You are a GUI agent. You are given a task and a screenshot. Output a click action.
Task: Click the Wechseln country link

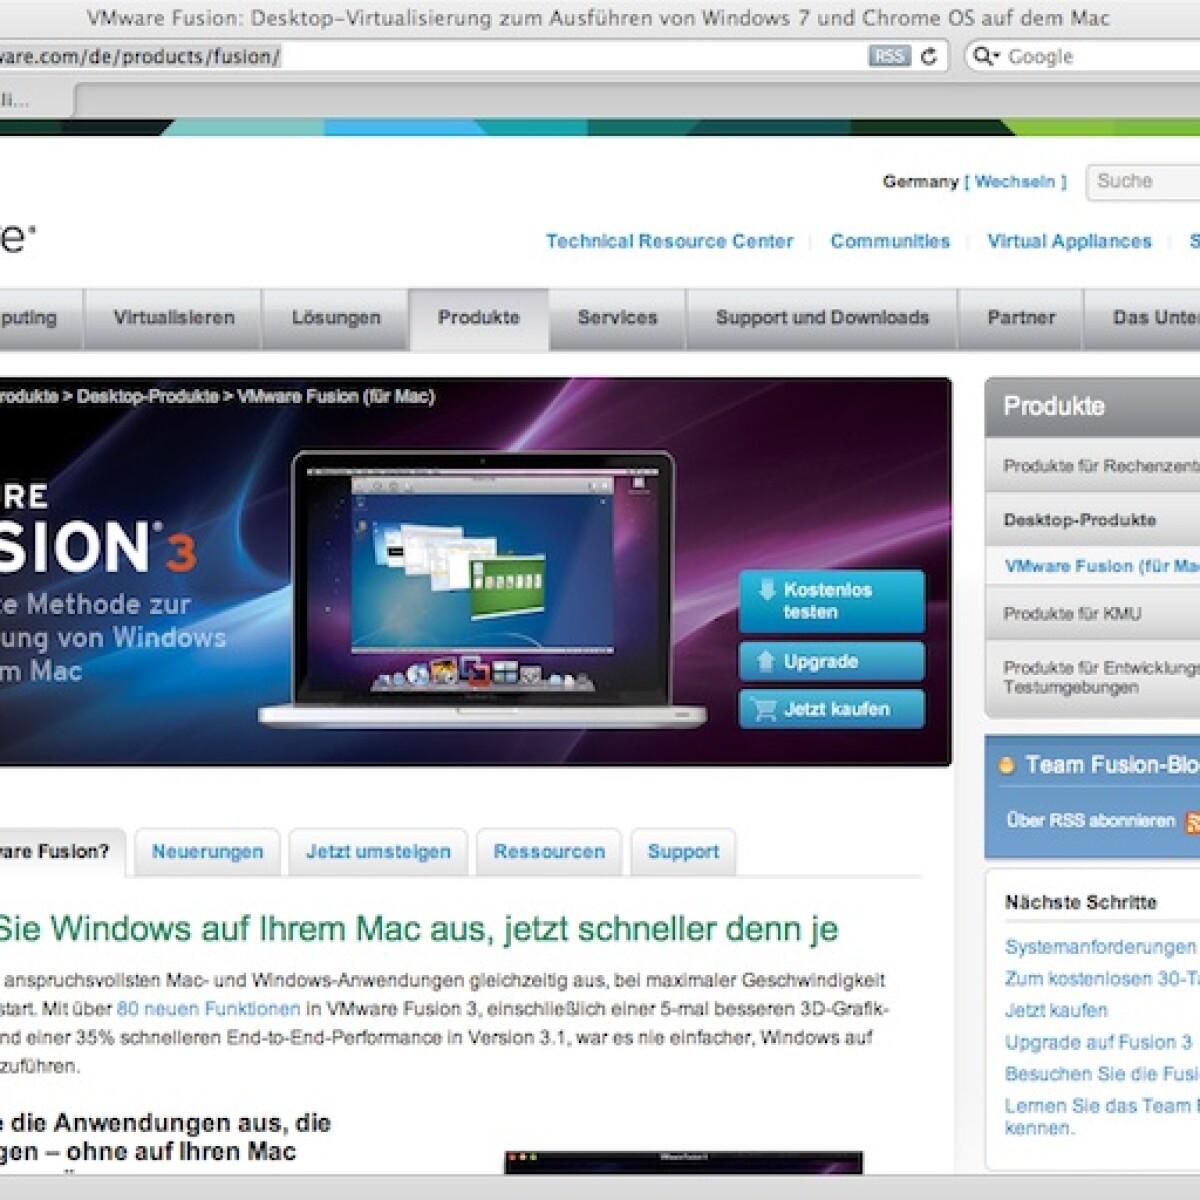[x=1015, y=182]
